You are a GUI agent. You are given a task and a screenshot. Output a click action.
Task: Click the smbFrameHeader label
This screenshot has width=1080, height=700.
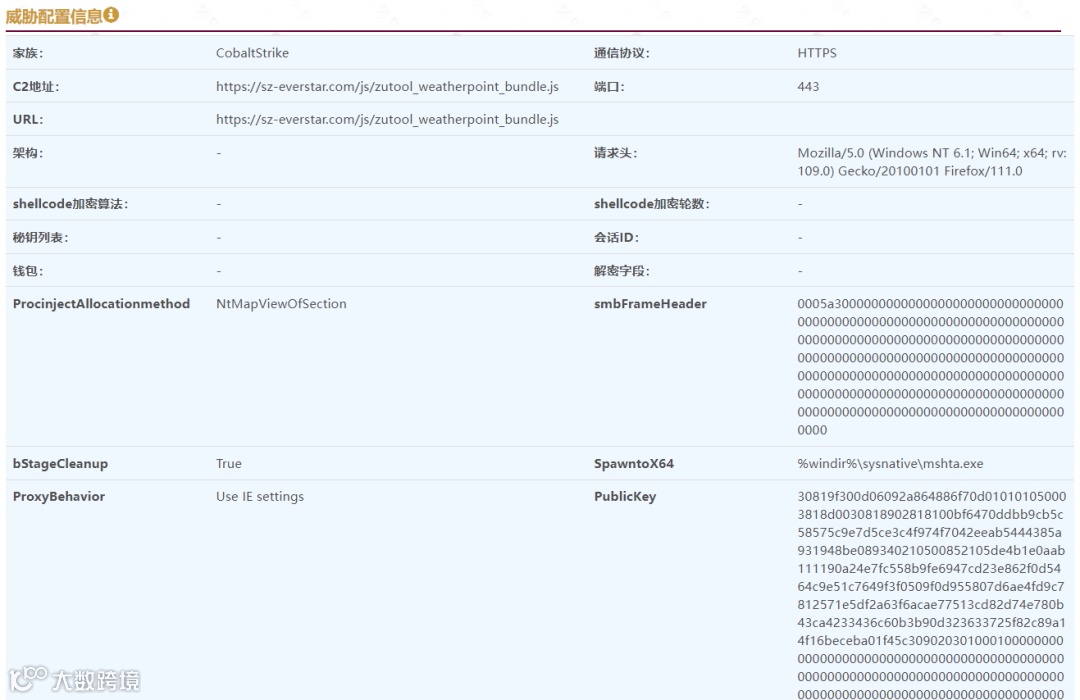(x=650, y=304)
